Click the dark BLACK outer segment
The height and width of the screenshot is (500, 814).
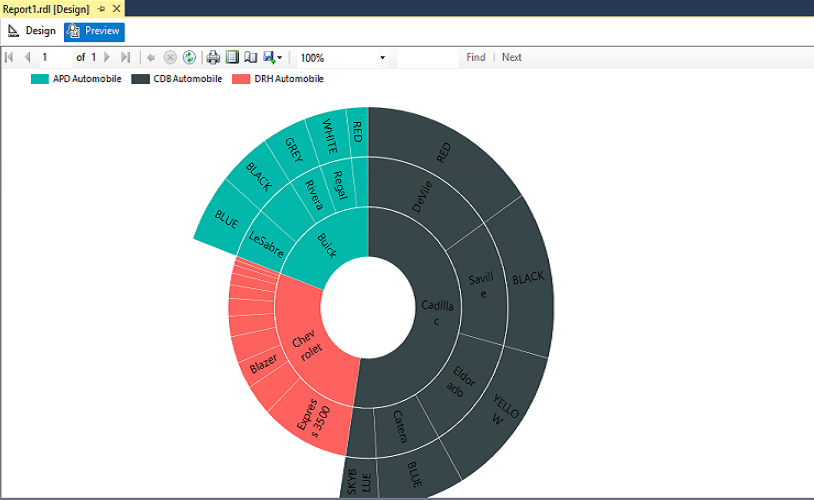pos(528,278)
